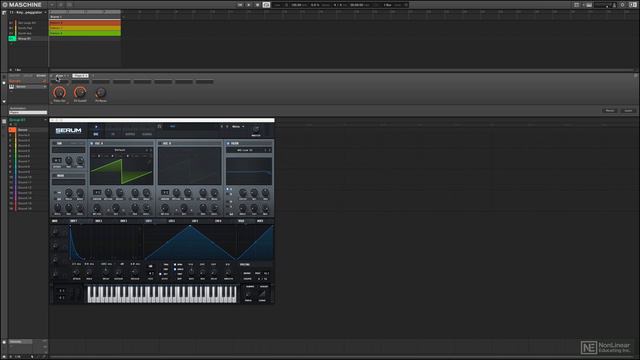Adjust the envelope ATTACK knob
The image size is (640, 360).
[76, 272]
